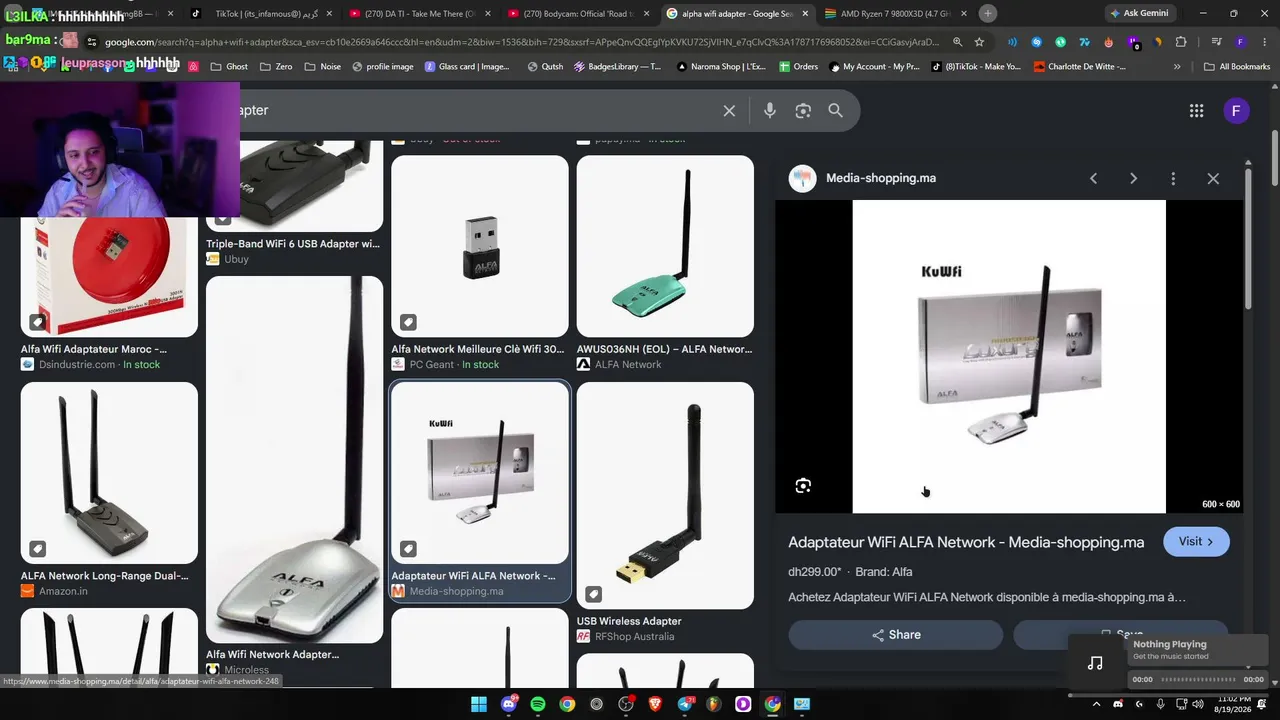Image resolution: width=1280 pixels, height=720 pixels.
Task: Open Discord from the taskbar
Action: point(509,704)
